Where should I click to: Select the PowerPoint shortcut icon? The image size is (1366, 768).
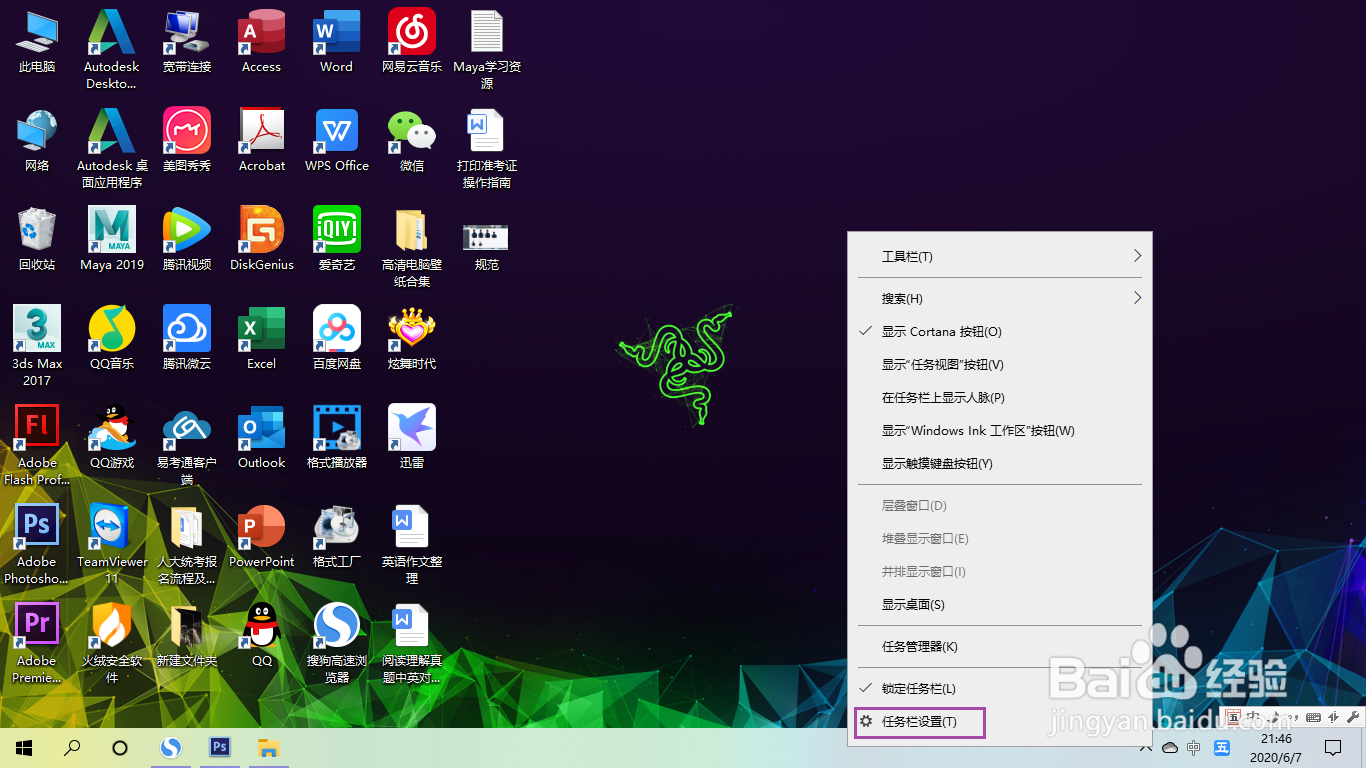[262, 537]
